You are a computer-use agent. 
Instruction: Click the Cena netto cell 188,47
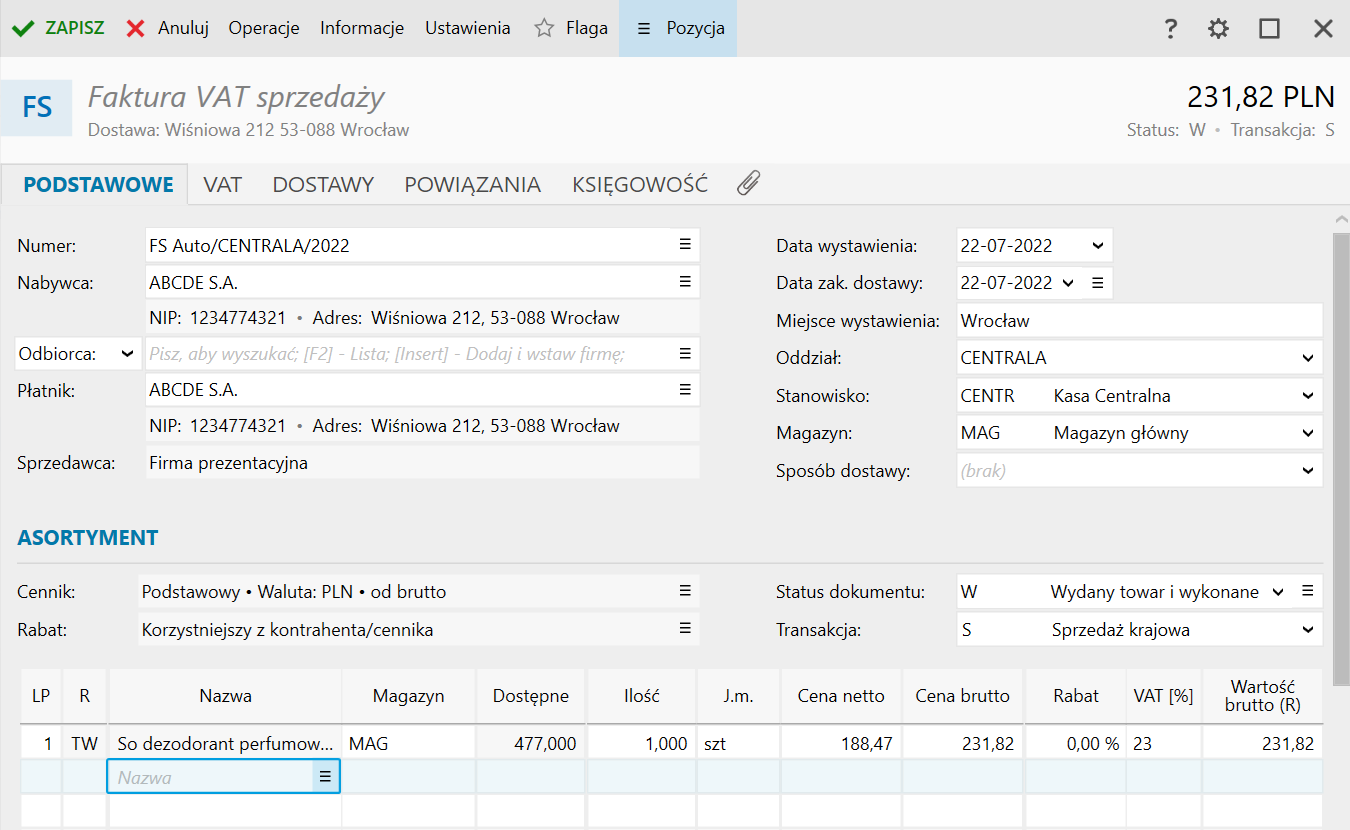[x=841, y=743]
